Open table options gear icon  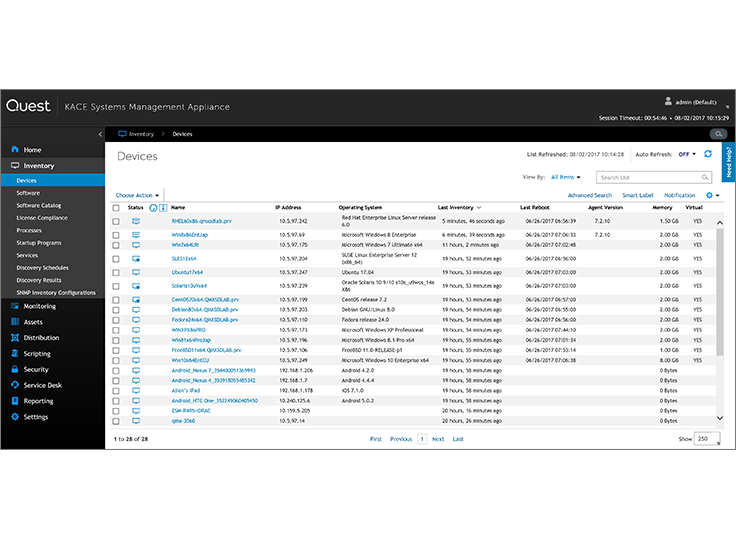click(x=709, y=195)
